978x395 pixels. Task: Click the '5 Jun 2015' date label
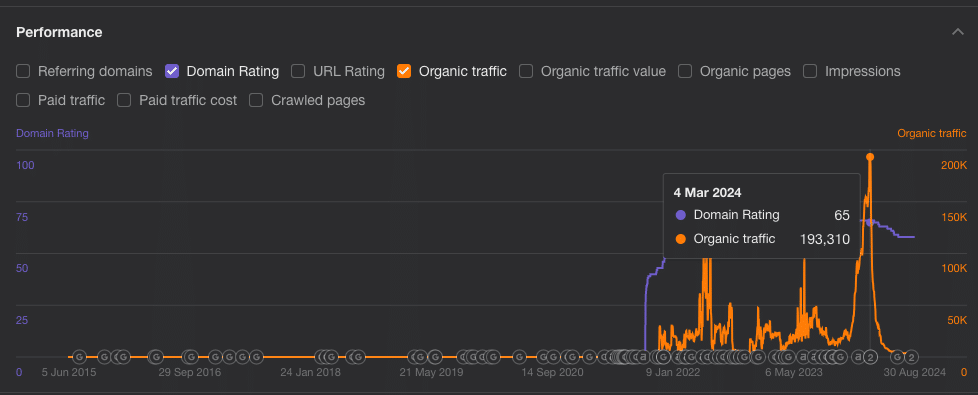tap(69, 373)
